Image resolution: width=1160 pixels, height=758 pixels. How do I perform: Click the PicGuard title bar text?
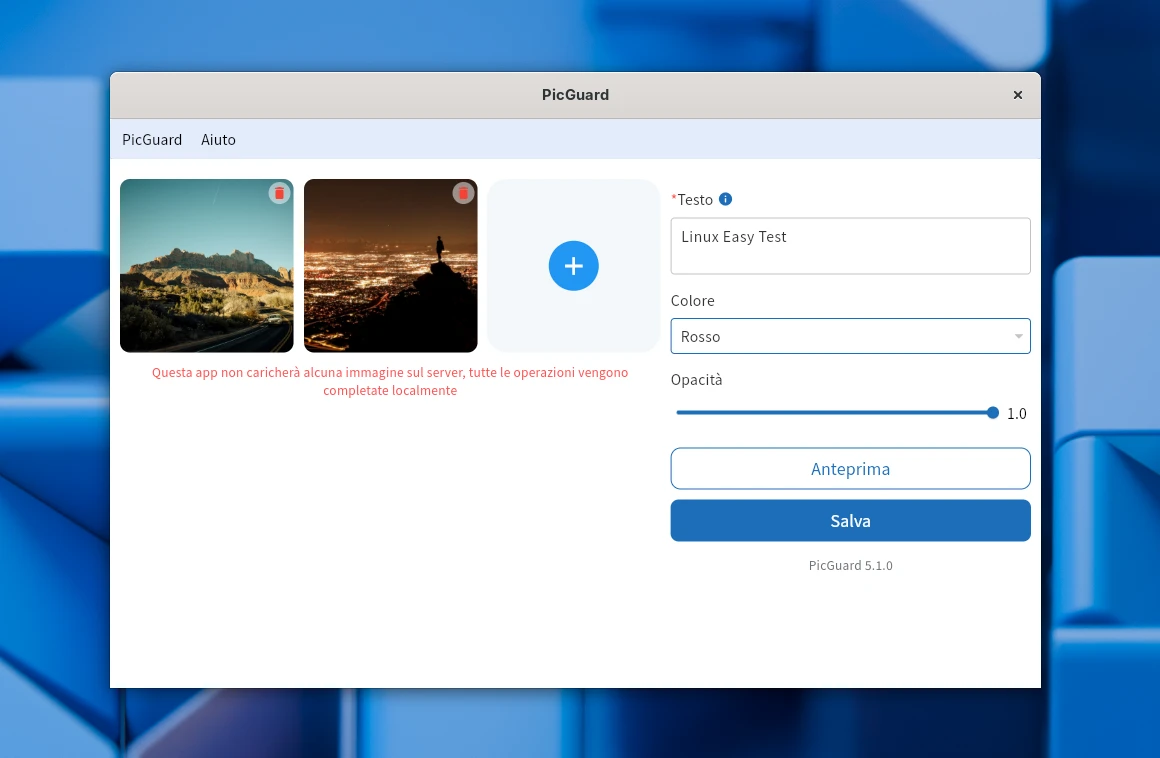pos(575,95)
